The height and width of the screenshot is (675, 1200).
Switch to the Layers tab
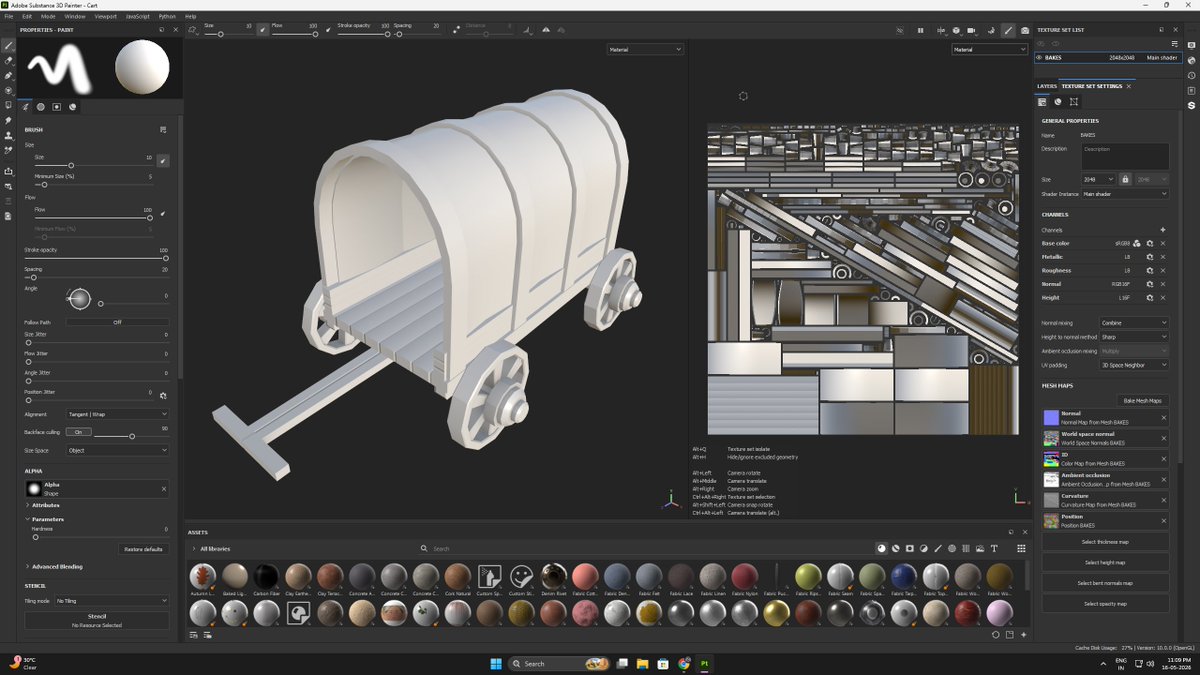coord(1046,86)
